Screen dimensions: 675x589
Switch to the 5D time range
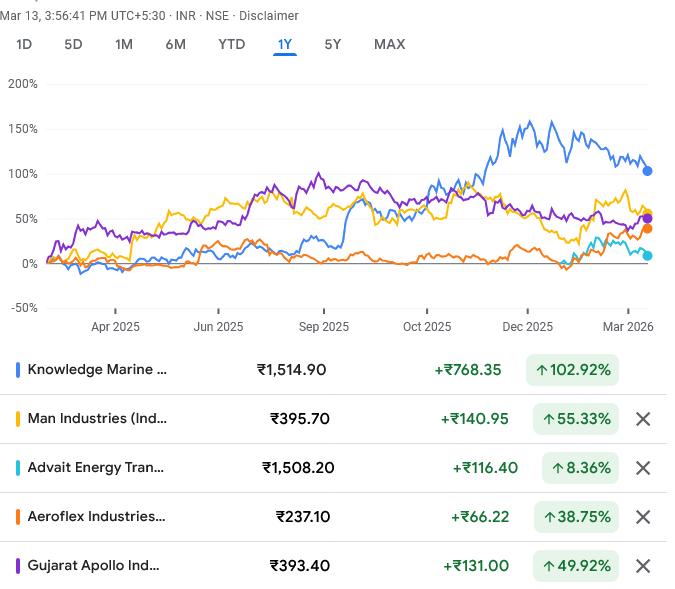[73, 44]
